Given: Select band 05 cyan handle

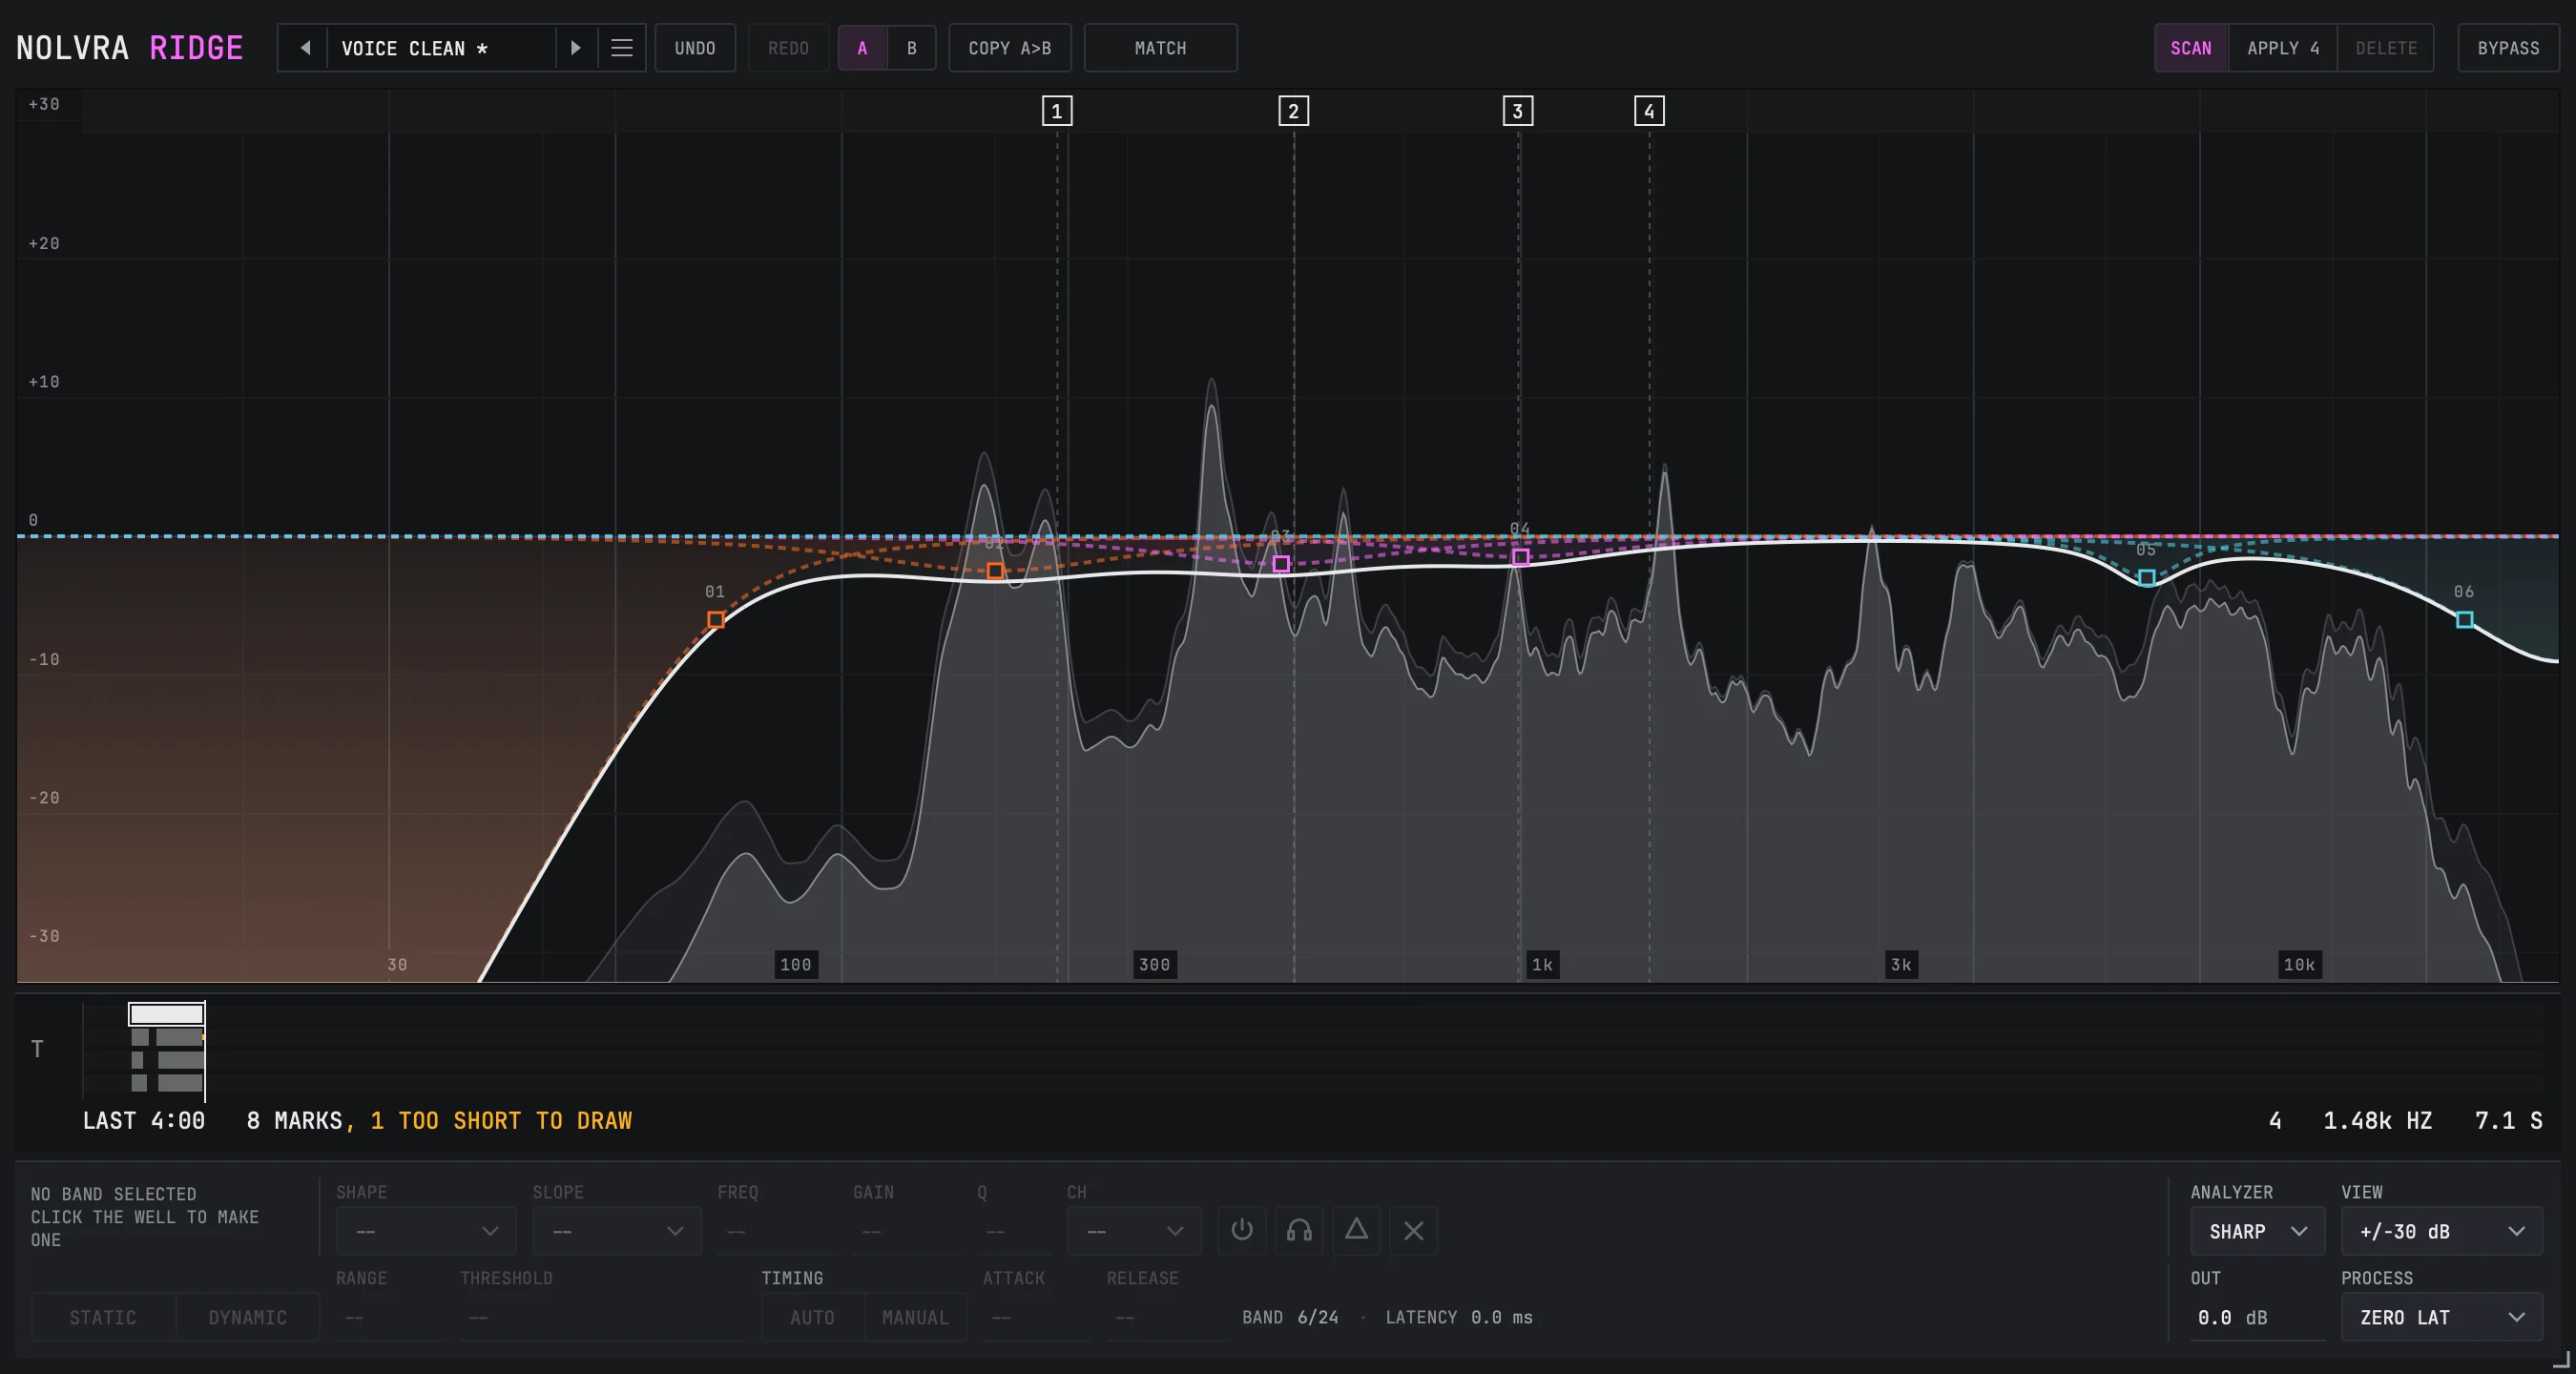Looking at the screenshot, I should click(2146, 578).
